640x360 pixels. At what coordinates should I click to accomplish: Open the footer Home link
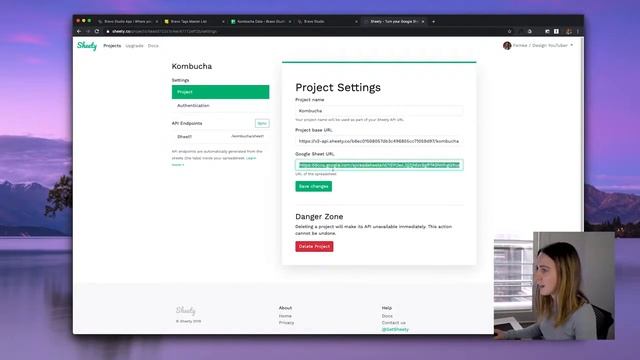click(x=285, y=316)
